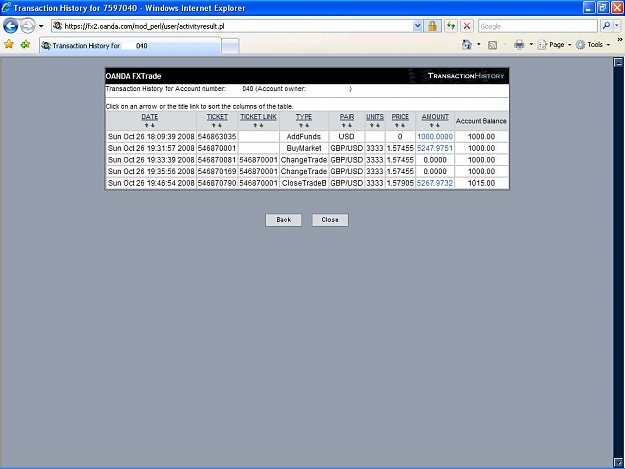Click the down arrow under DATE
The height and width of the screenshot is (469, 625).
(153, 126)
